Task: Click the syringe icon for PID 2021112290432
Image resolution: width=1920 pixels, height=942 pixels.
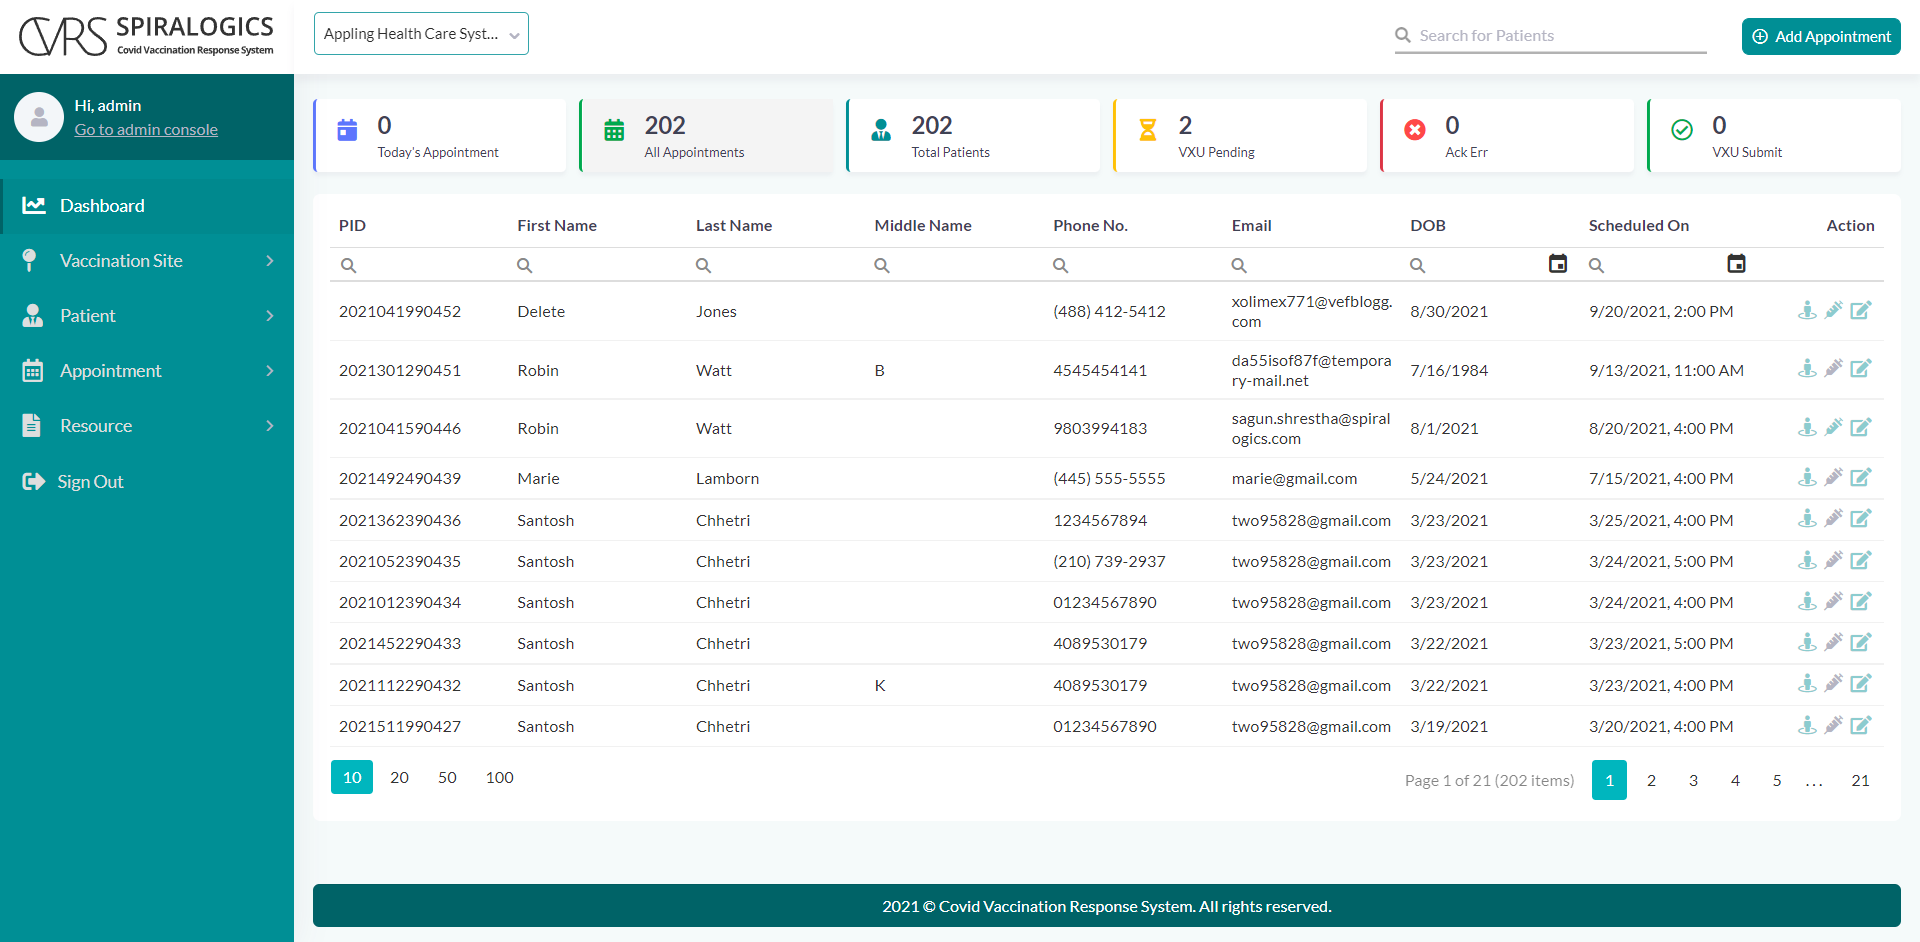Action: (1833, 683)
